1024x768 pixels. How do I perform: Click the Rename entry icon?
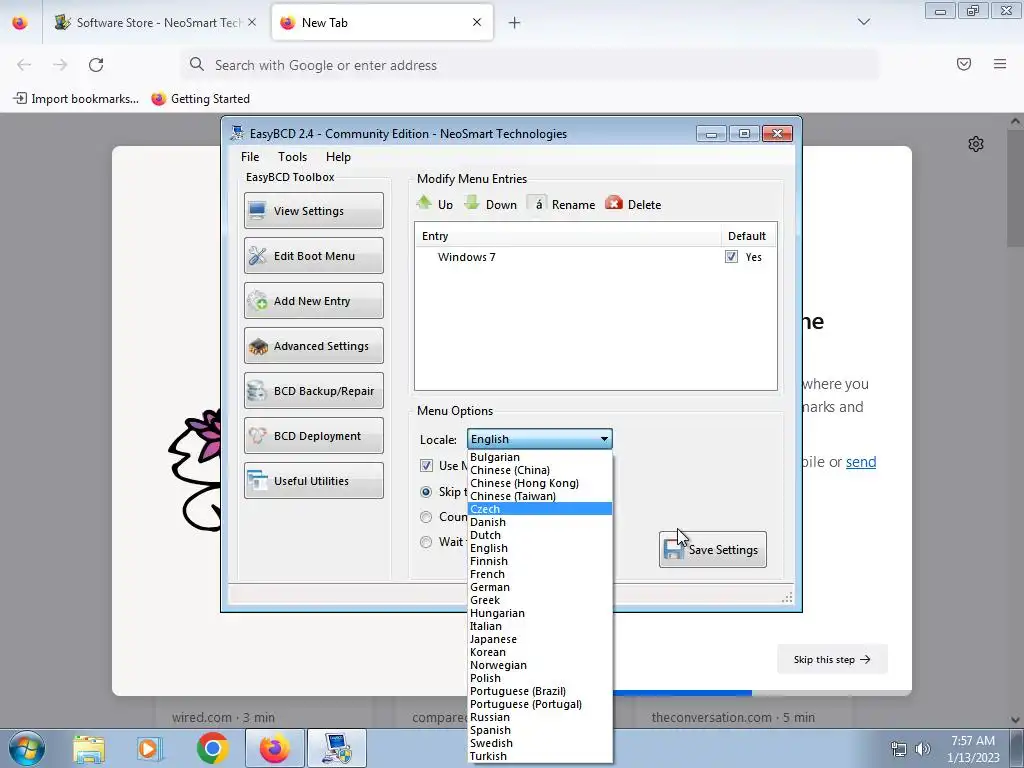[x=537, y=204]
